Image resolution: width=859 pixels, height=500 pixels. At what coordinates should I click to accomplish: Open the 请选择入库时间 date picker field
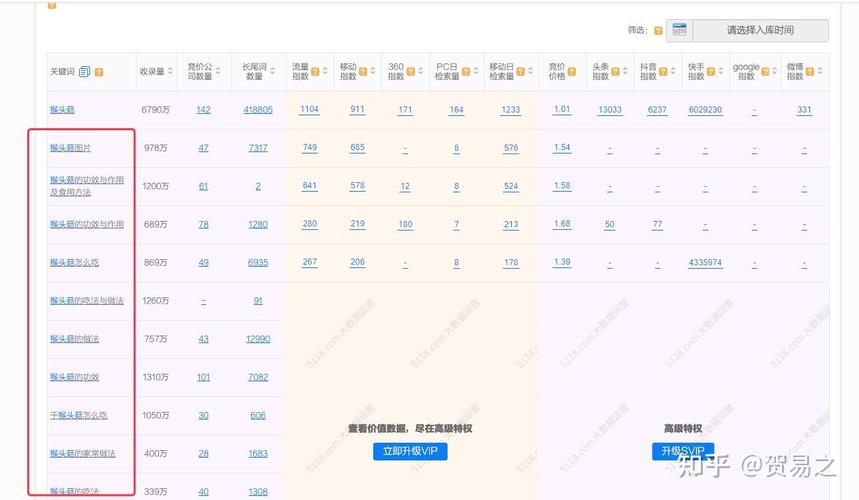(x=760, y=30)
